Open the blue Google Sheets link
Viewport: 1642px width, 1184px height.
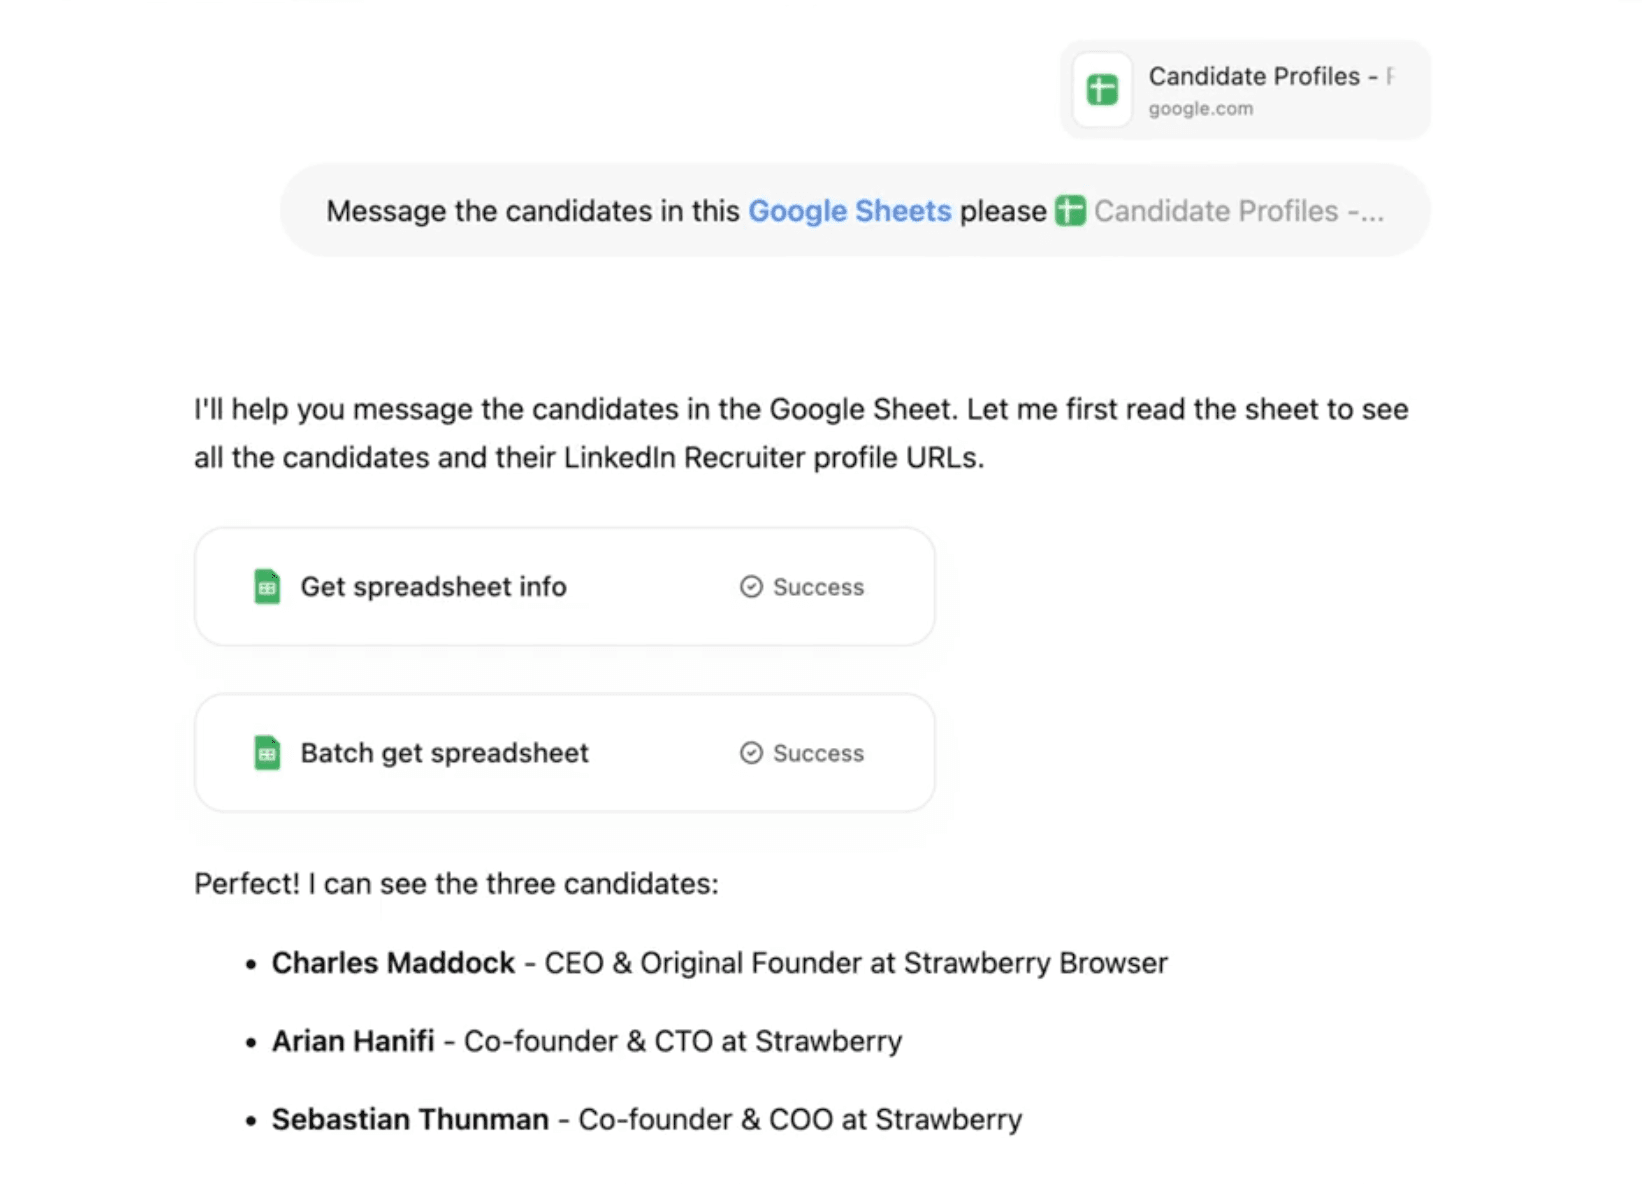tap(849, 211)
